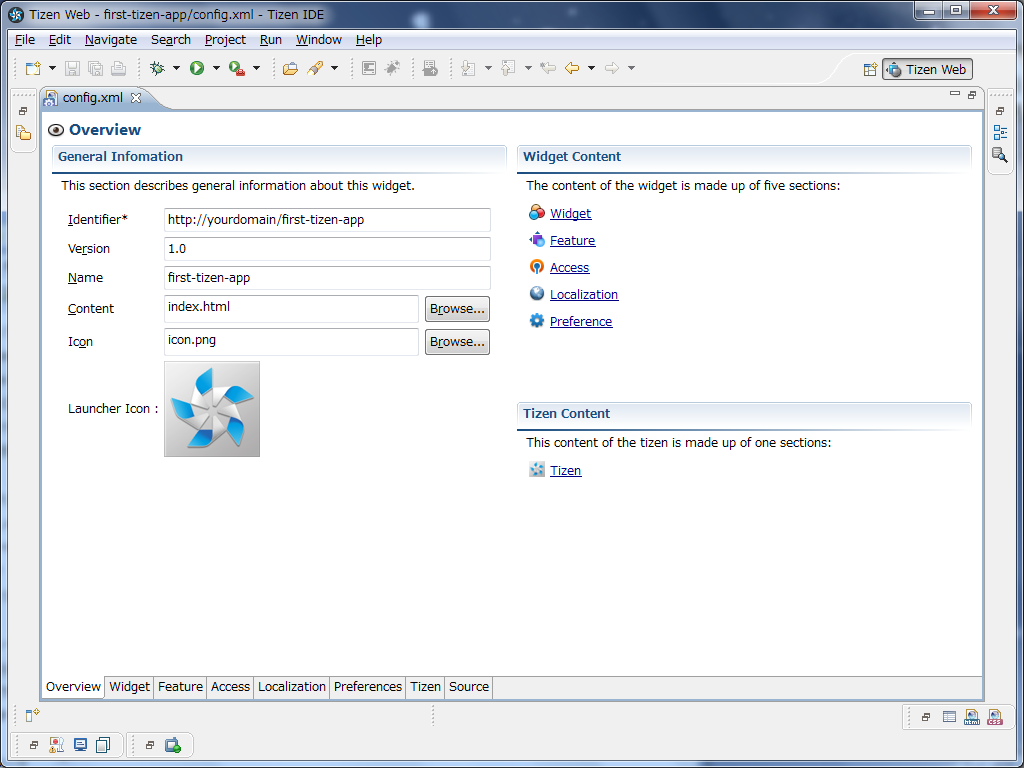Open the Feature link
This screenshot has height=768, width=1024.
[572, 240]
